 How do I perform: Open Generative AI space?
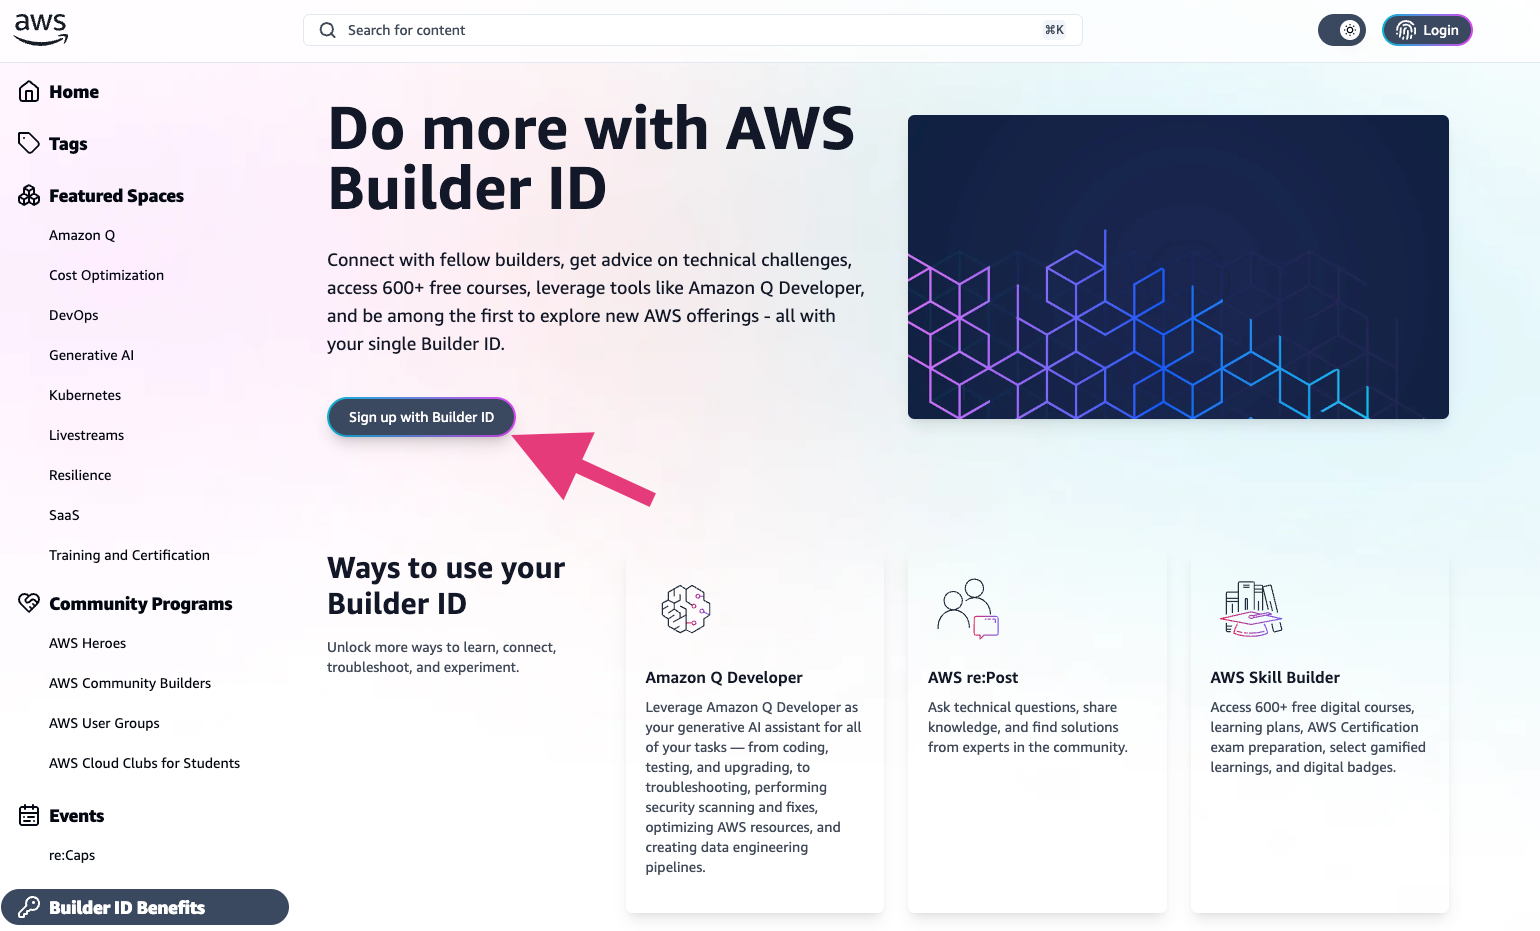[x=91, y=355]
